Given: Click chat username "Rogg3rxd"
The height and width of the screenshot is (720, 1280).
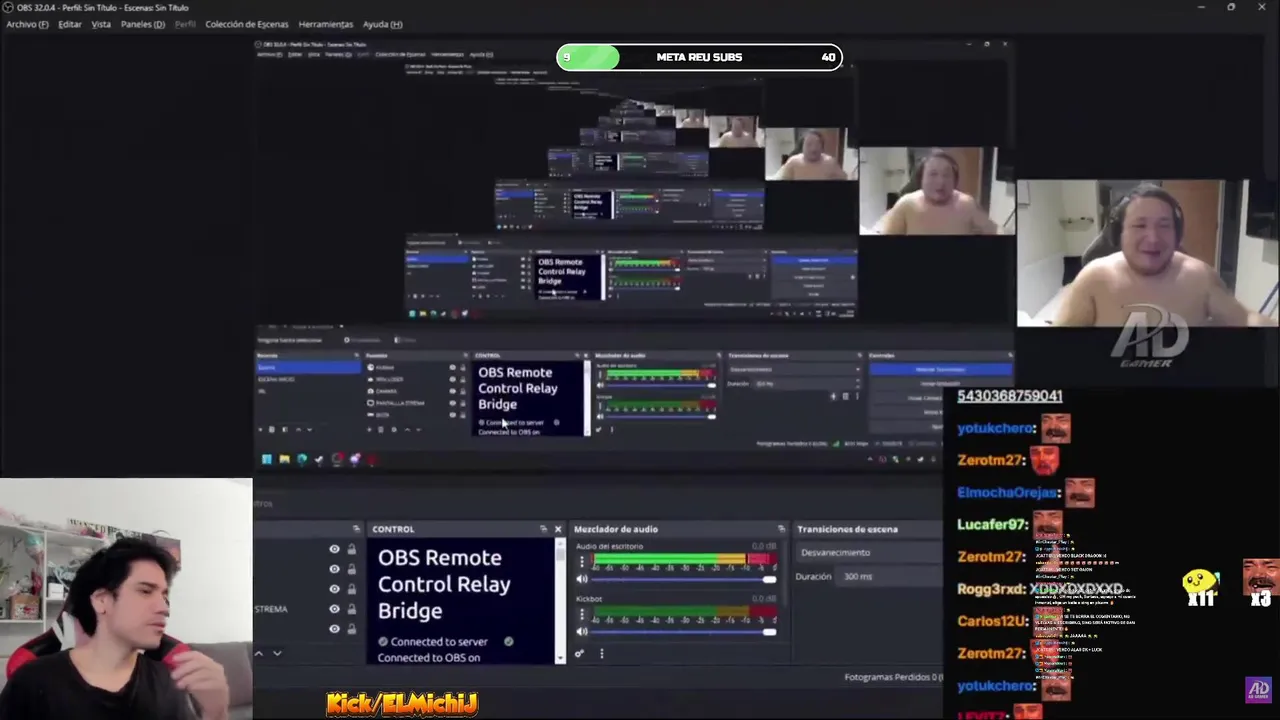Looking at the screenshot, I should pos(990,589).
